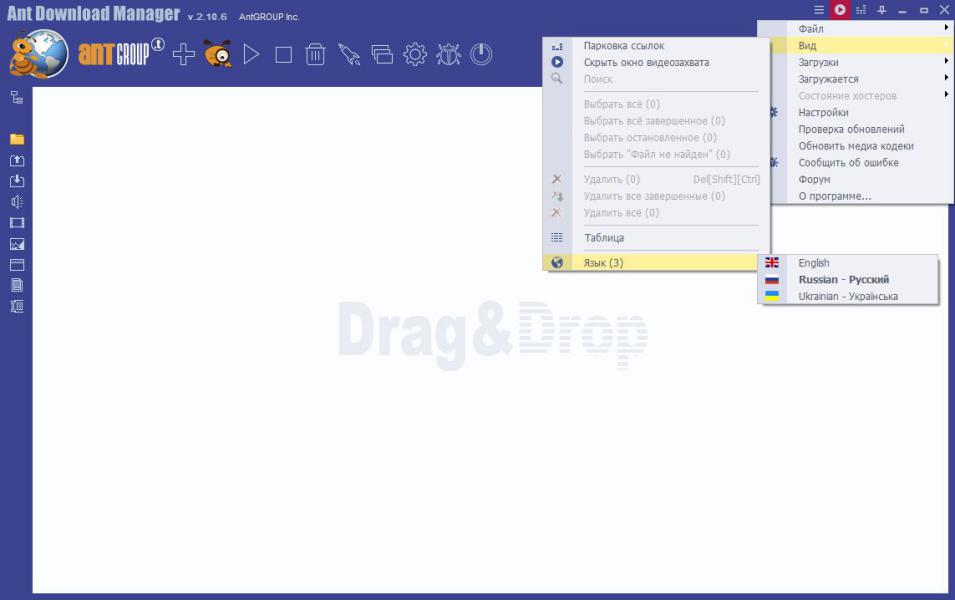Click the bug report icon in toolbar
955x600 pixels.
coord(448,54)
